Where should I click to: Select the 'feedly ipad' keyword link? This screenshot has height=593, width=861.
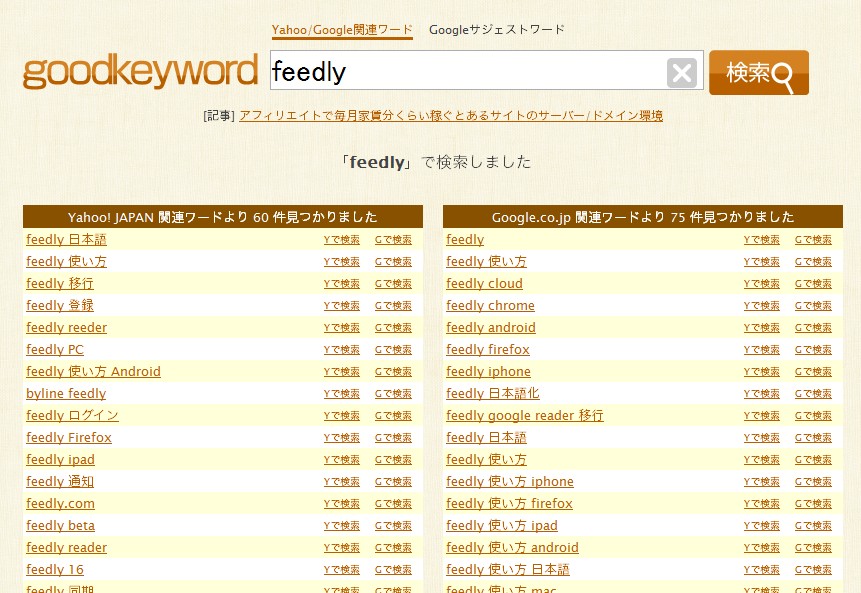pyautogui.click(x=60, y=459)
